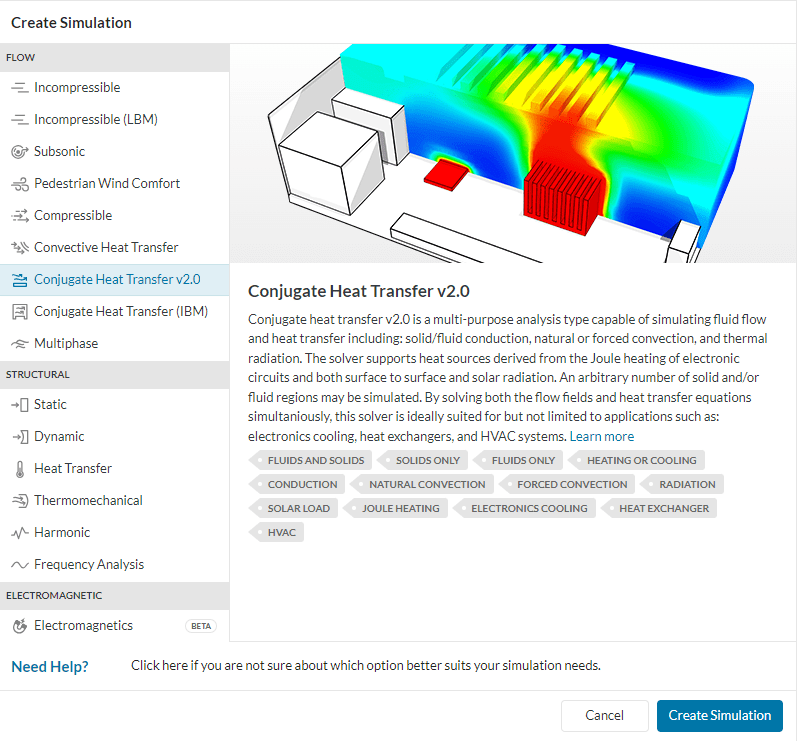The width and height of the screenshot is (797, 741).
Task: Click the Electromagnetics icon
Action: pos(19,626)
